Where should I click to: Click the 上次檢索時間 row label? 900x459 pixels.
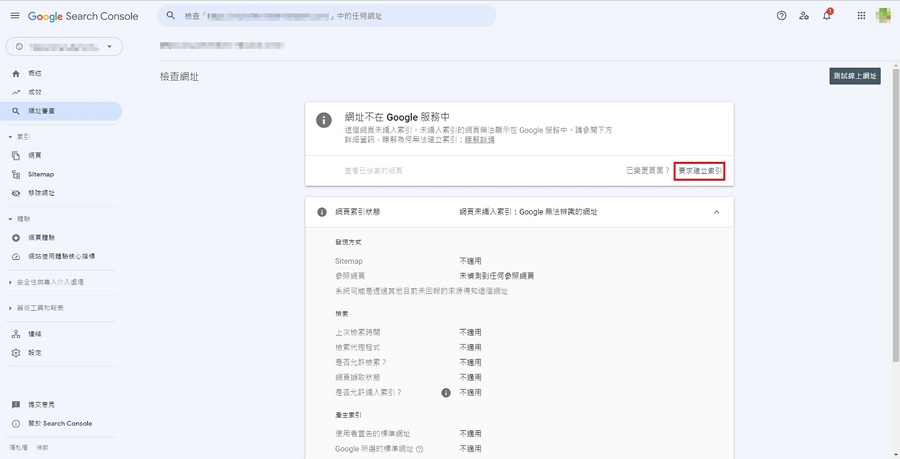point(358,332)
